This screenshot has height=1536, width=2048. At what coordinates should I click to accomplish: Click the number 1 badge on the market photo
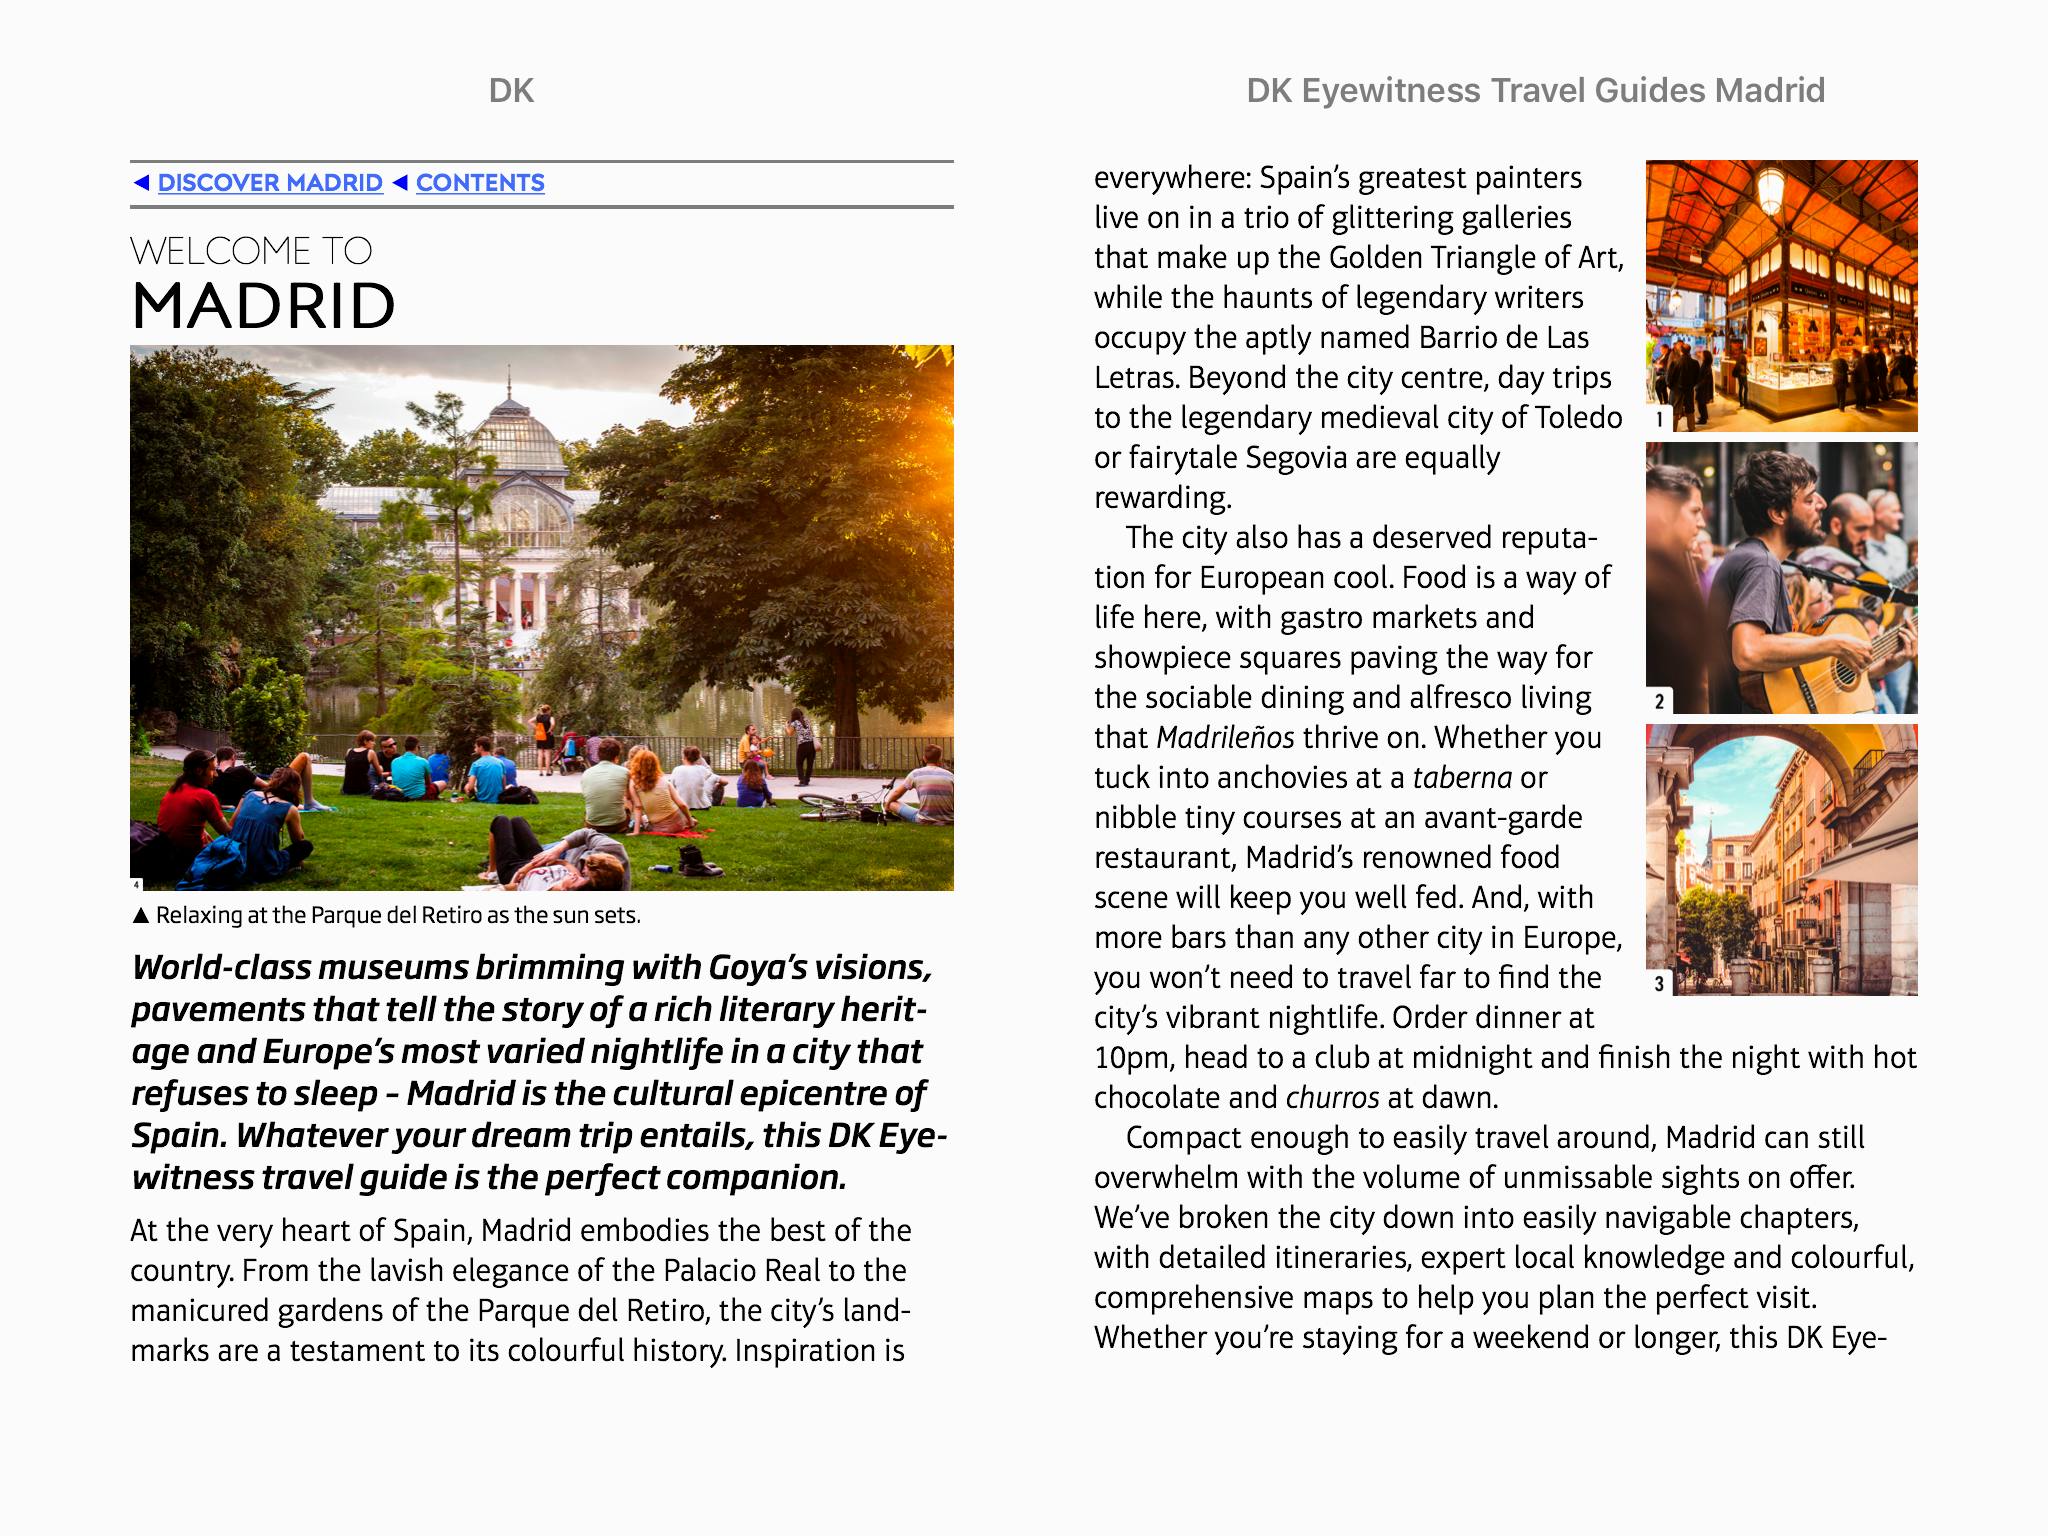pyautogui.click(x=1659, y=420)
